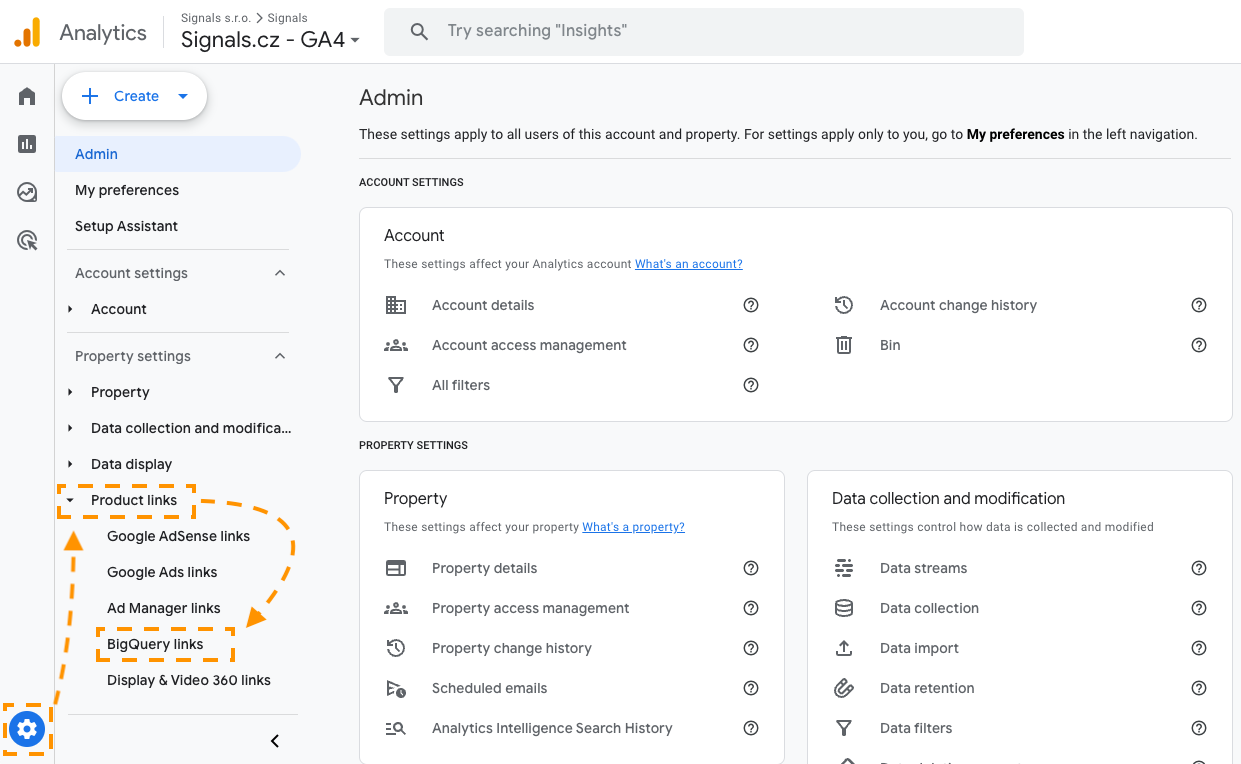Collapse the Account settings section
Image resolution: width=1241 pixels, height=764 pixels.
pyautogui.click(x=280, y=273)
